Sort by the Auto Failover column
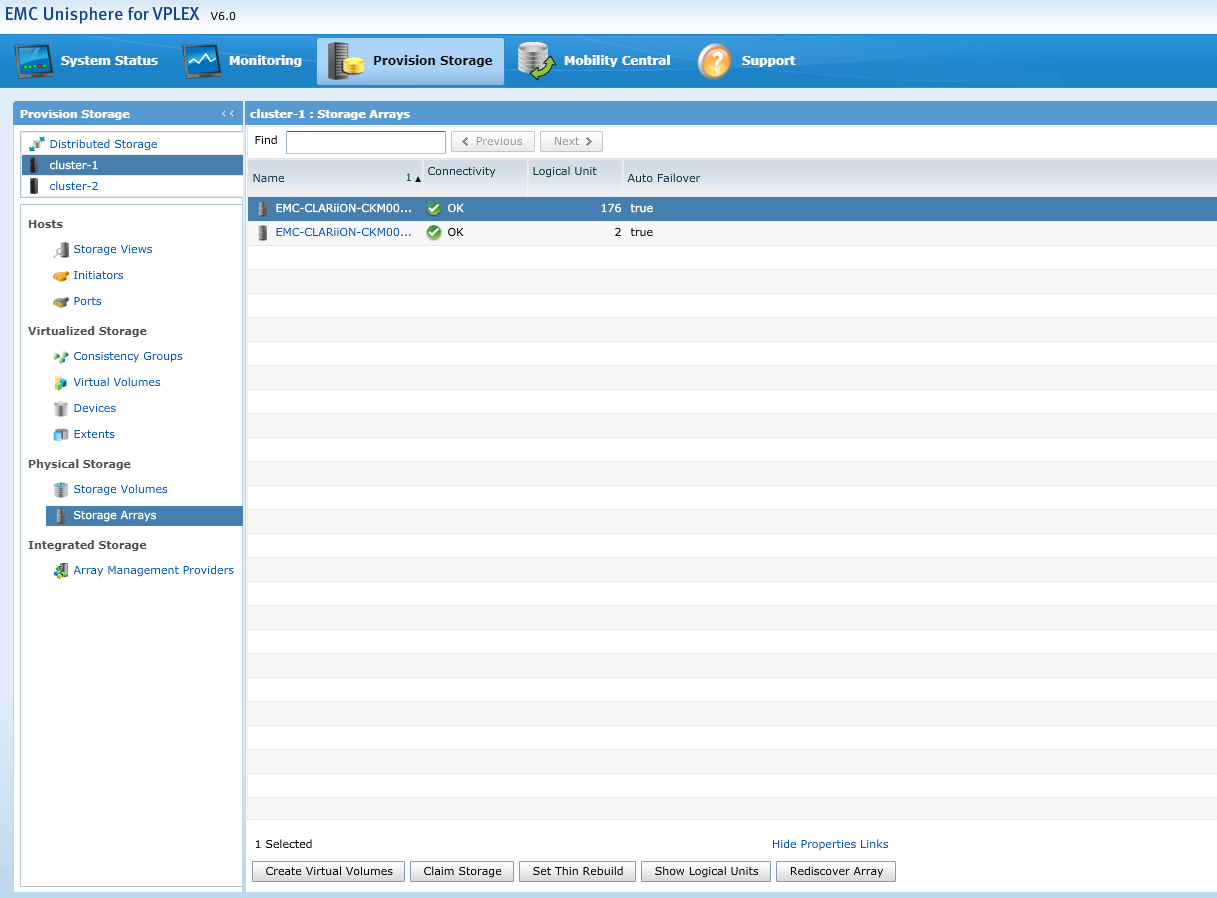Screen dimensions: 1217x898 point(919,178)
